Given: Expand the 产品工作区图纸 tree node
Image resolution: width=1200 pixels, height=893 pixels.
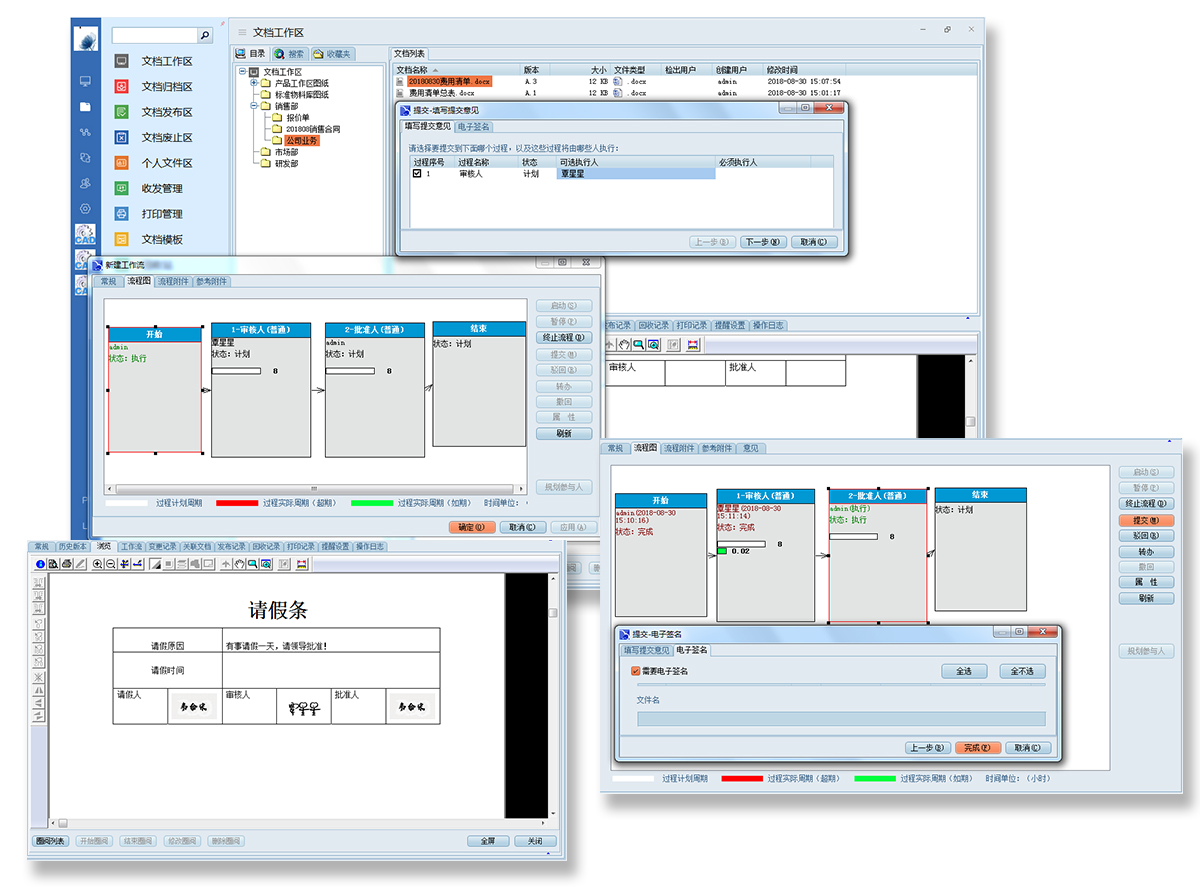Looking at the screenshot, I should coord(254,83).
